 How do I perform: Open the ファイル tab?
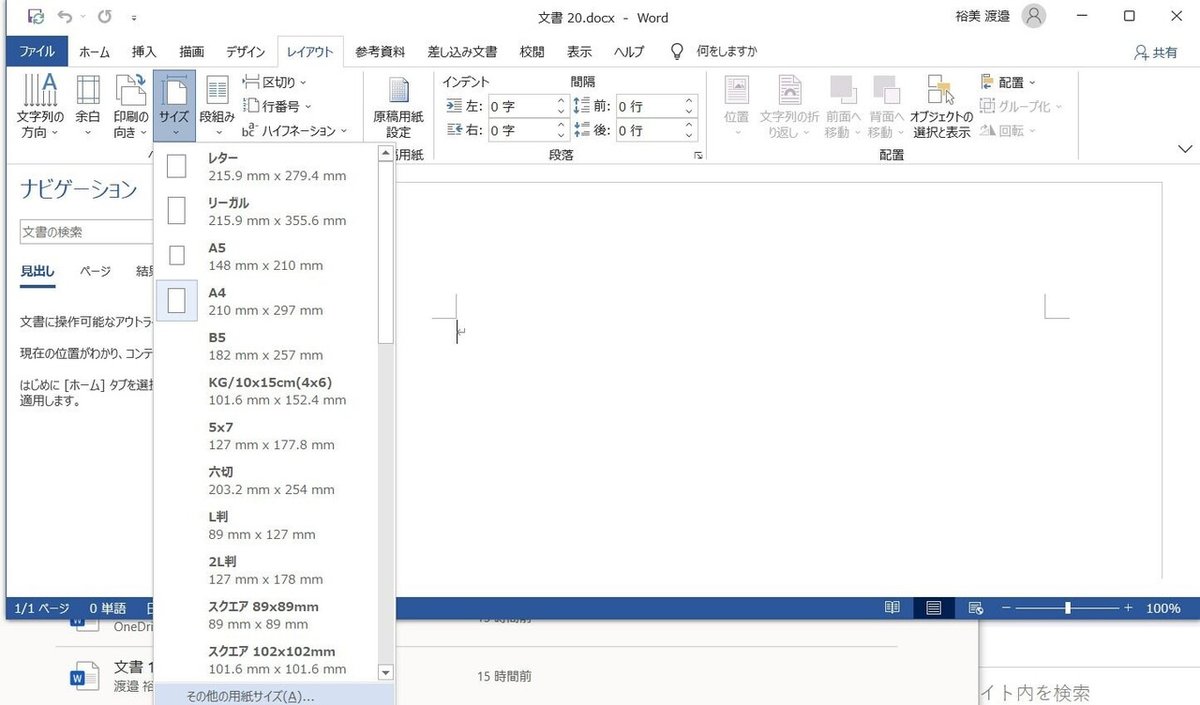[37, 52]
